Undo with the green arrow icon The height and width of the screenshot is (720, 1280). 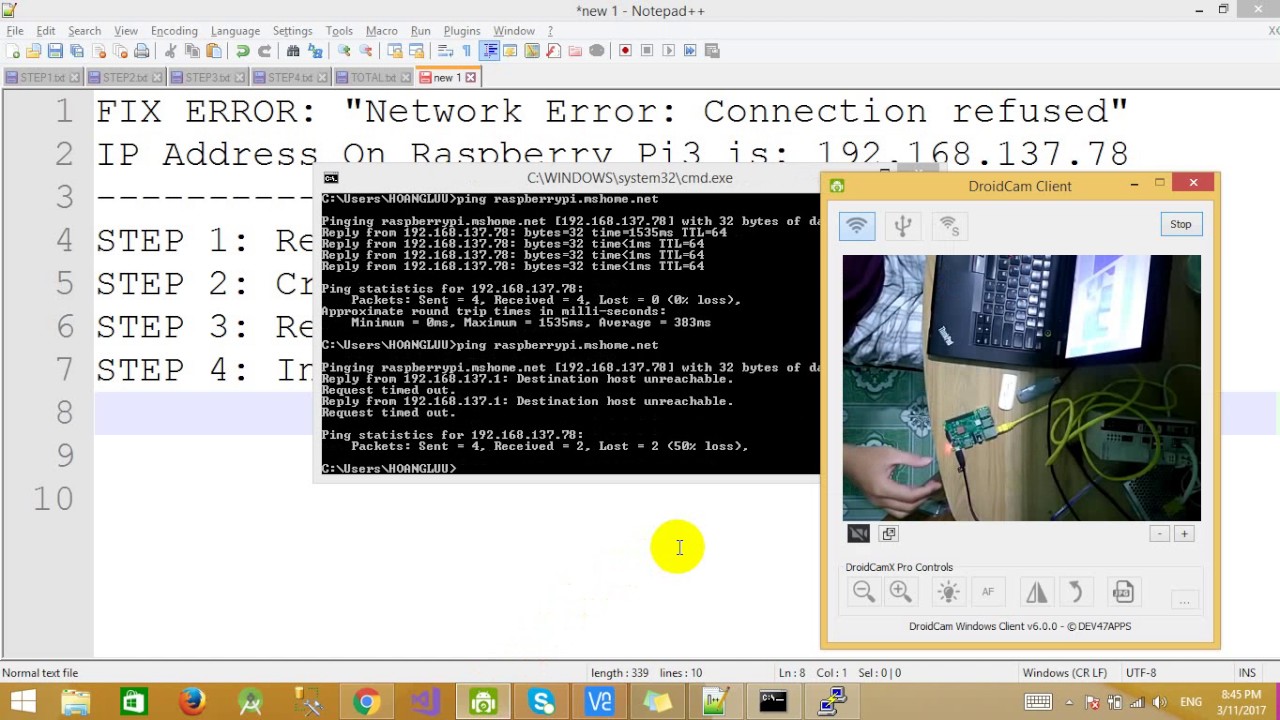(243, 50)
